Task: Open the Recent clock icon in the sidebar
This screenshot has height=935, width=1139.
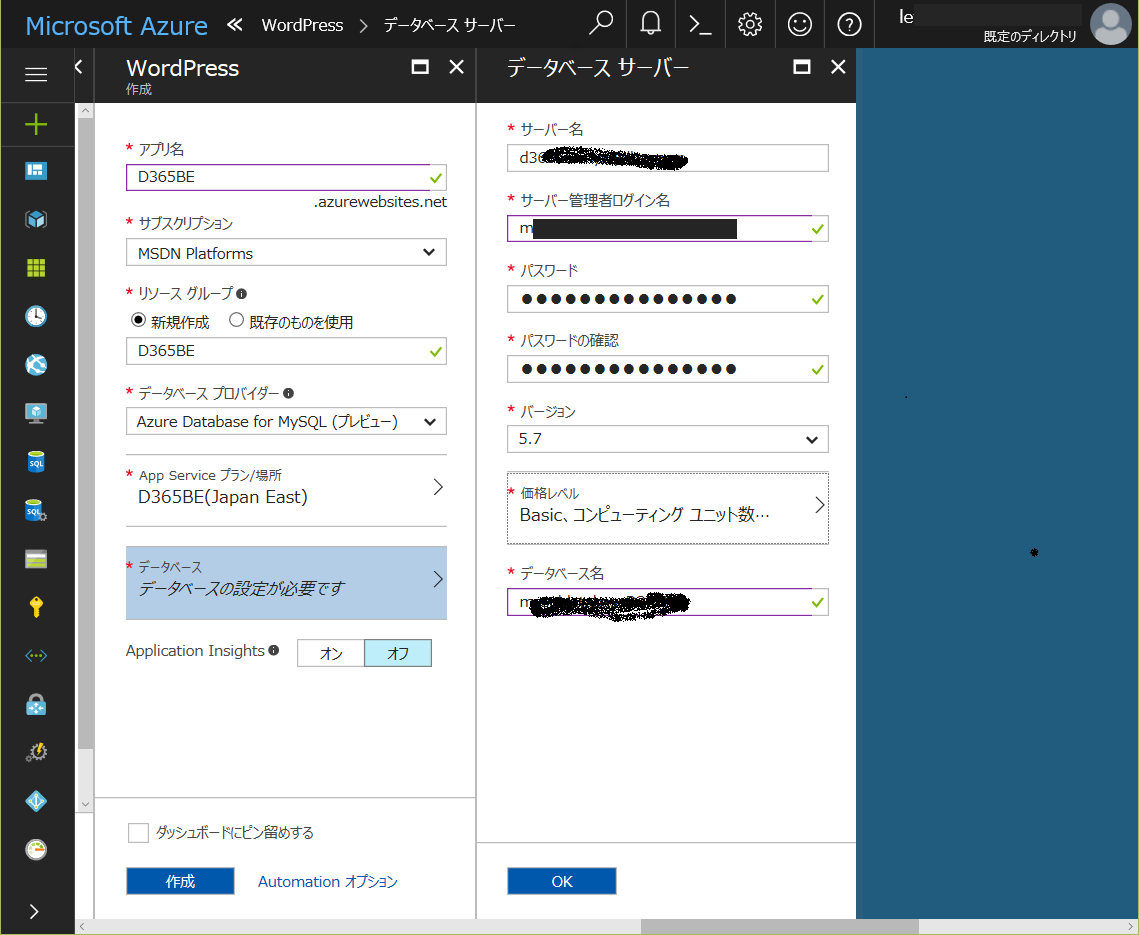Action: (x=36, y=316)
